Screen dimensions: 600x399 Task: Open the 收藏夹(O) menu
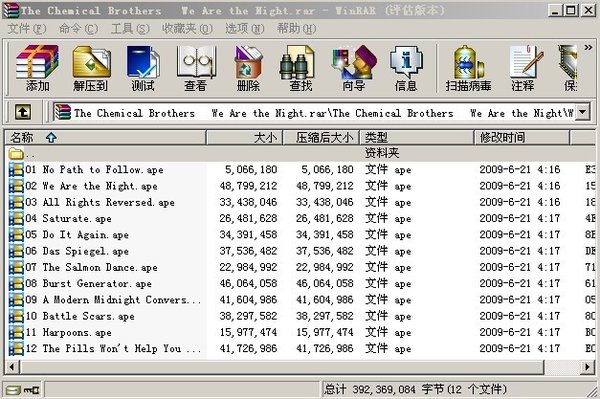pyautogui.click(x=187, y=29)
